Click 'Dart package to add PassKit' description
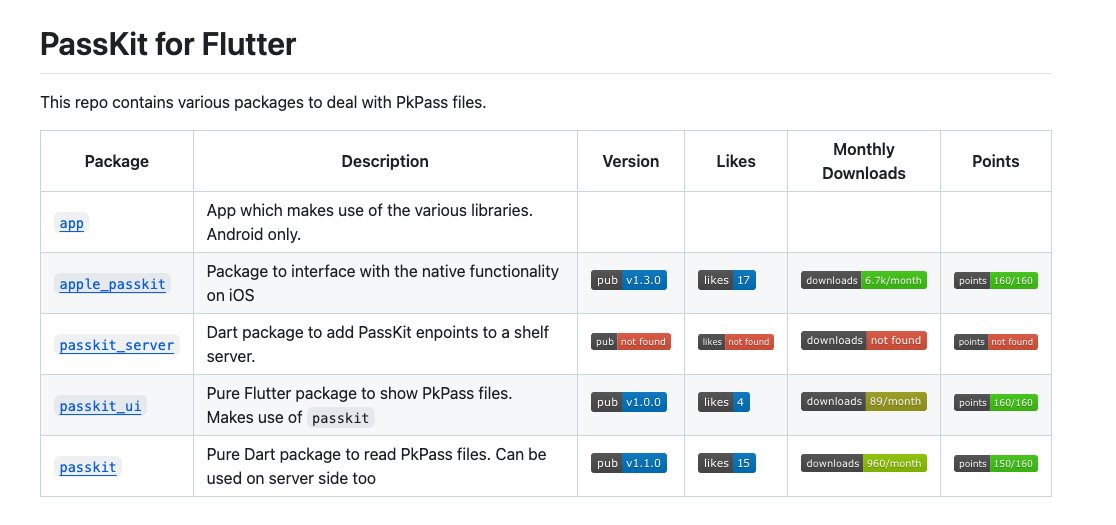The width and height of the screenshot is (1116, 525). 378,344
